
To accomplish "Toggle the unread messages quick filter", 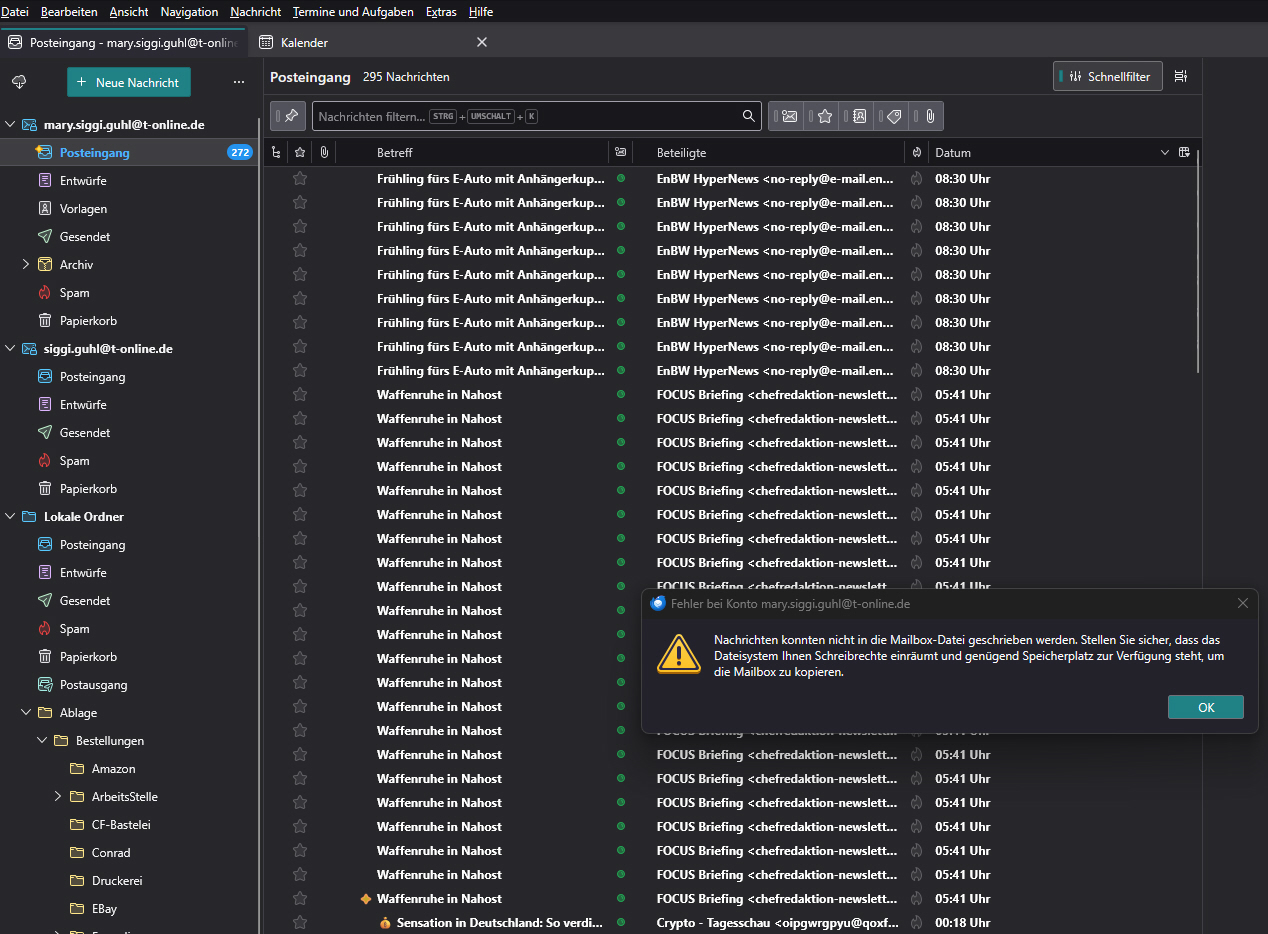I will click(789, 116).
